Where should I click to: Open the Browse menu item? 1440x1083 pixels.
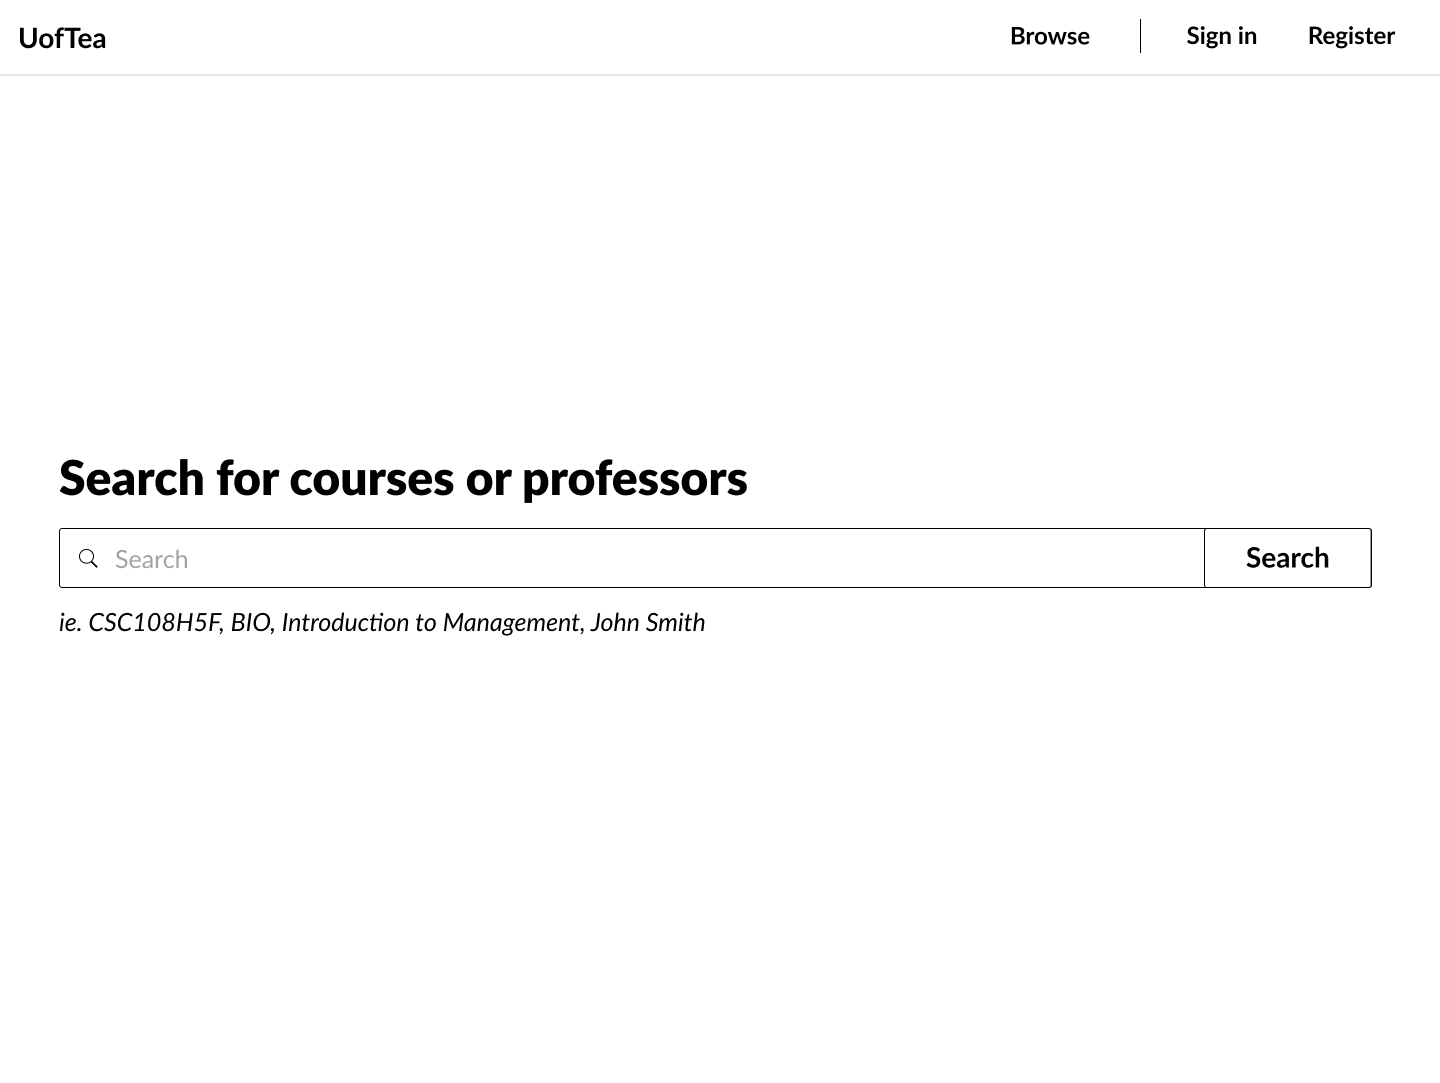(x=1049, y=36)
